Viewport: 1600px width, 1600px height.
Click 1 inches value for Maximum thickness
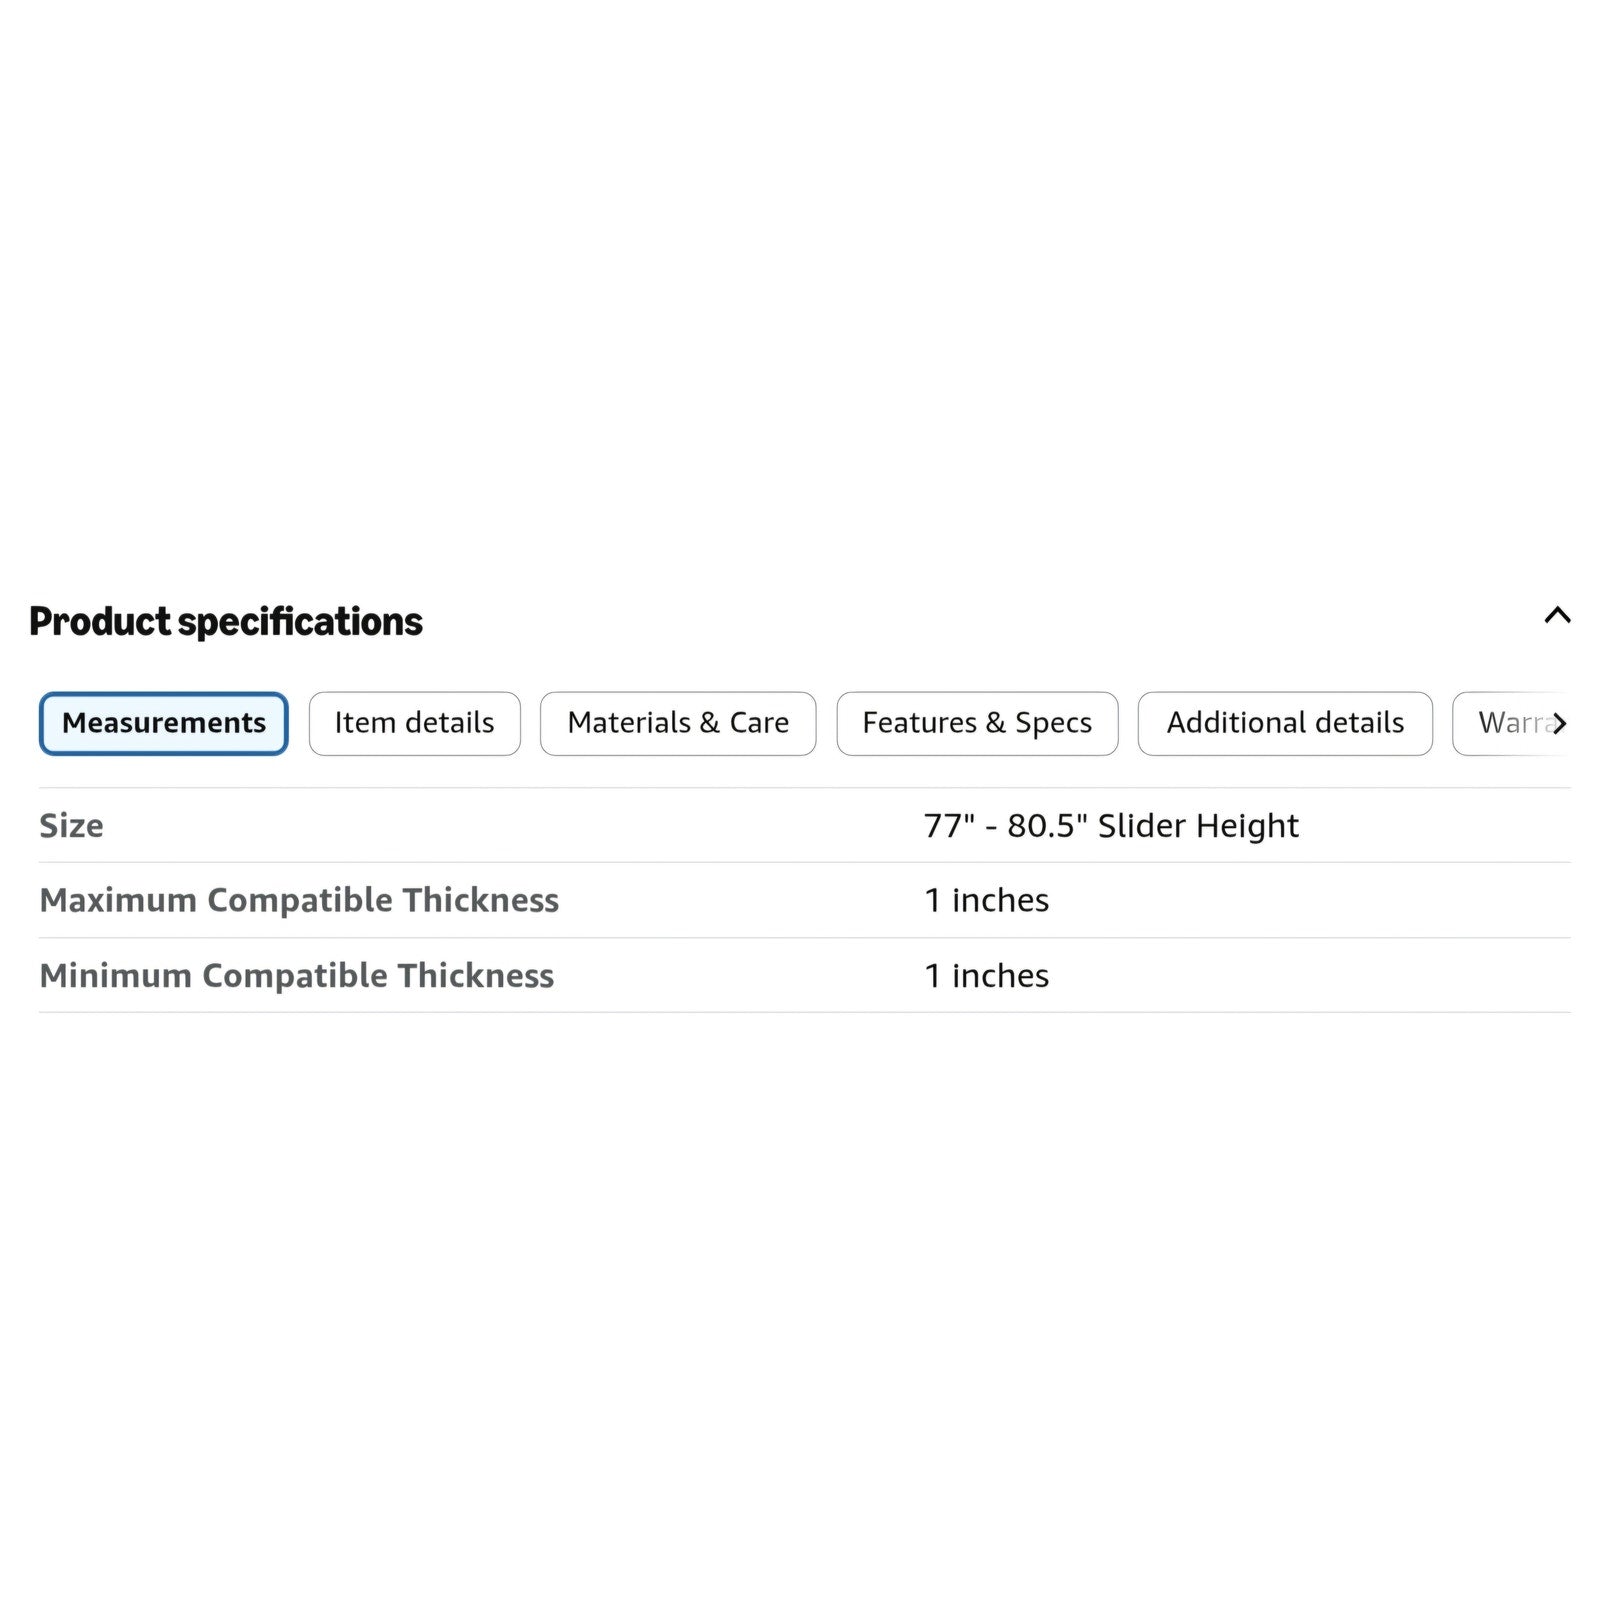pos(987,900)
